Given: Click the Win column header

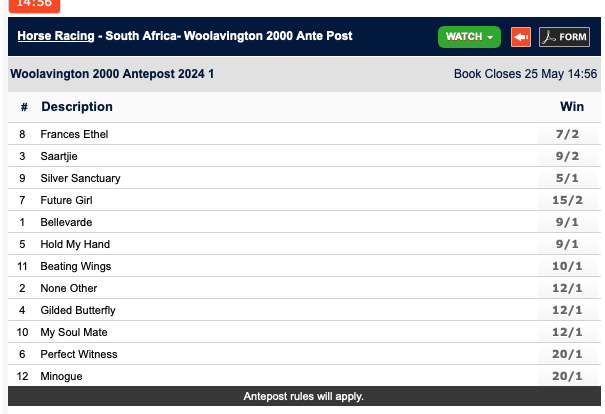Looking at the screenshot, I should pos(572,107).
